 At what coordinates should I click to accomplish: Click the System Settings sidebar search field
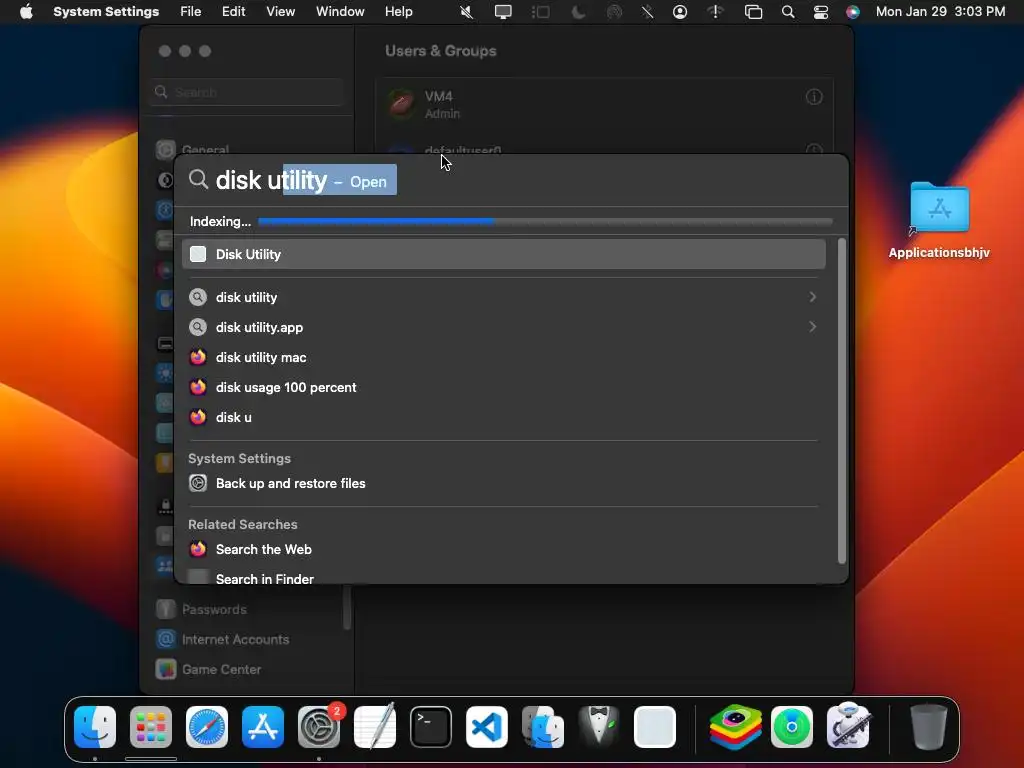coord(248,92)
